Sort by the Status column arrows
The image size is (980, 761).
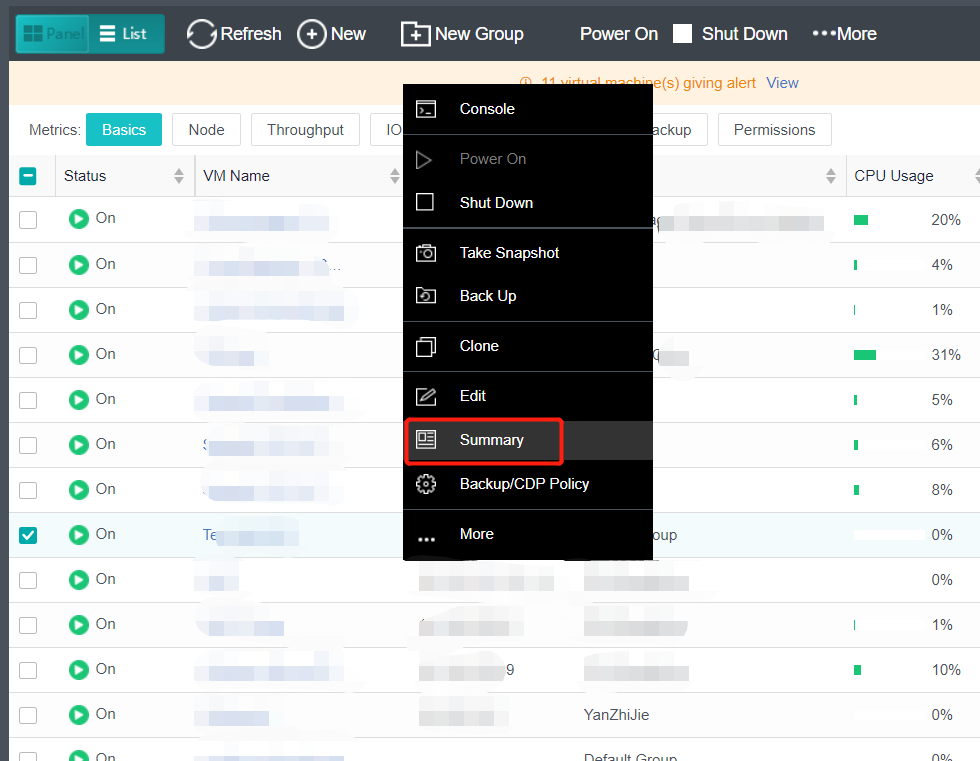[179, 176]
